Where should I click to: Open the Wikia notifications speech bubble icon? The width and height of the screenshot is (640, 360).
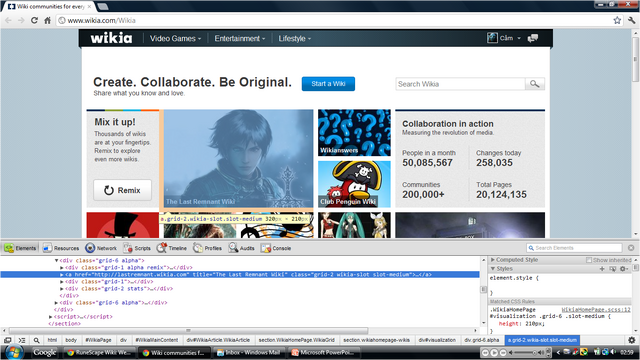pos(533,38)
